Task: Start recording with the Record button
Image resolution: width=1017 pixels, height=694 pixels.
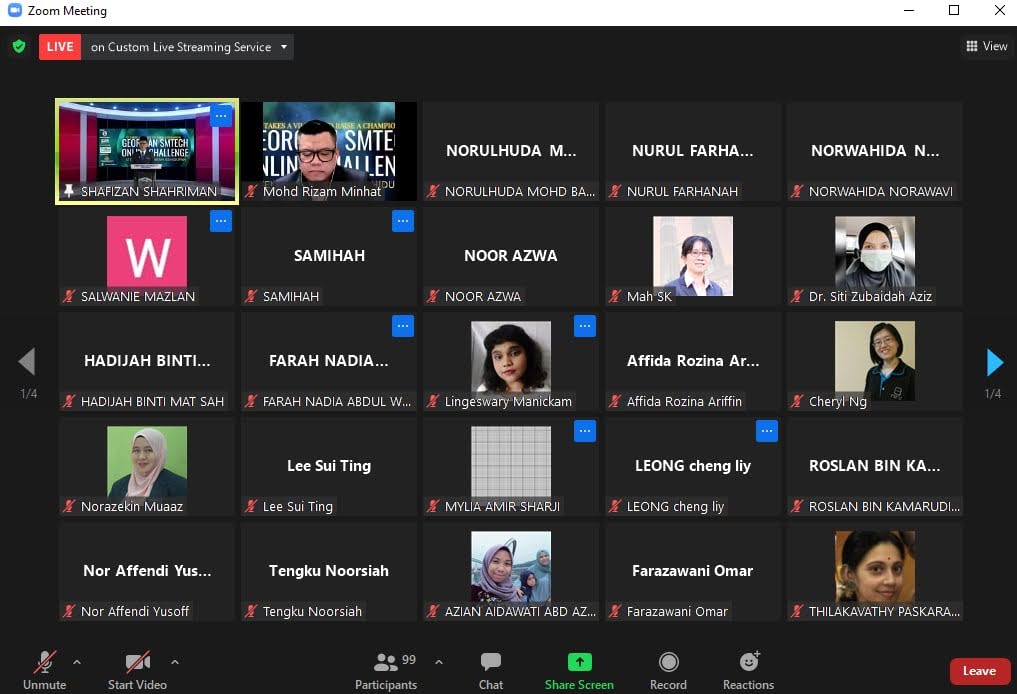Action: click(x=668, y=671)
